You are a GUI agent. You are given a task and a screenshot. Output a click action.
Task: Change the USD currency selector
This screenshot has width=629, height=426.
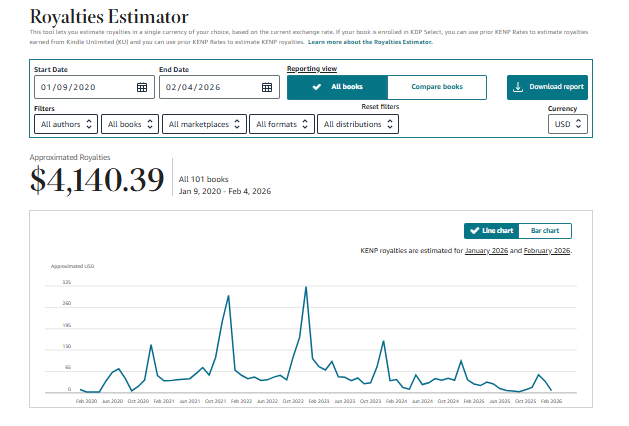pyautogui.click(x=568, y=124)
